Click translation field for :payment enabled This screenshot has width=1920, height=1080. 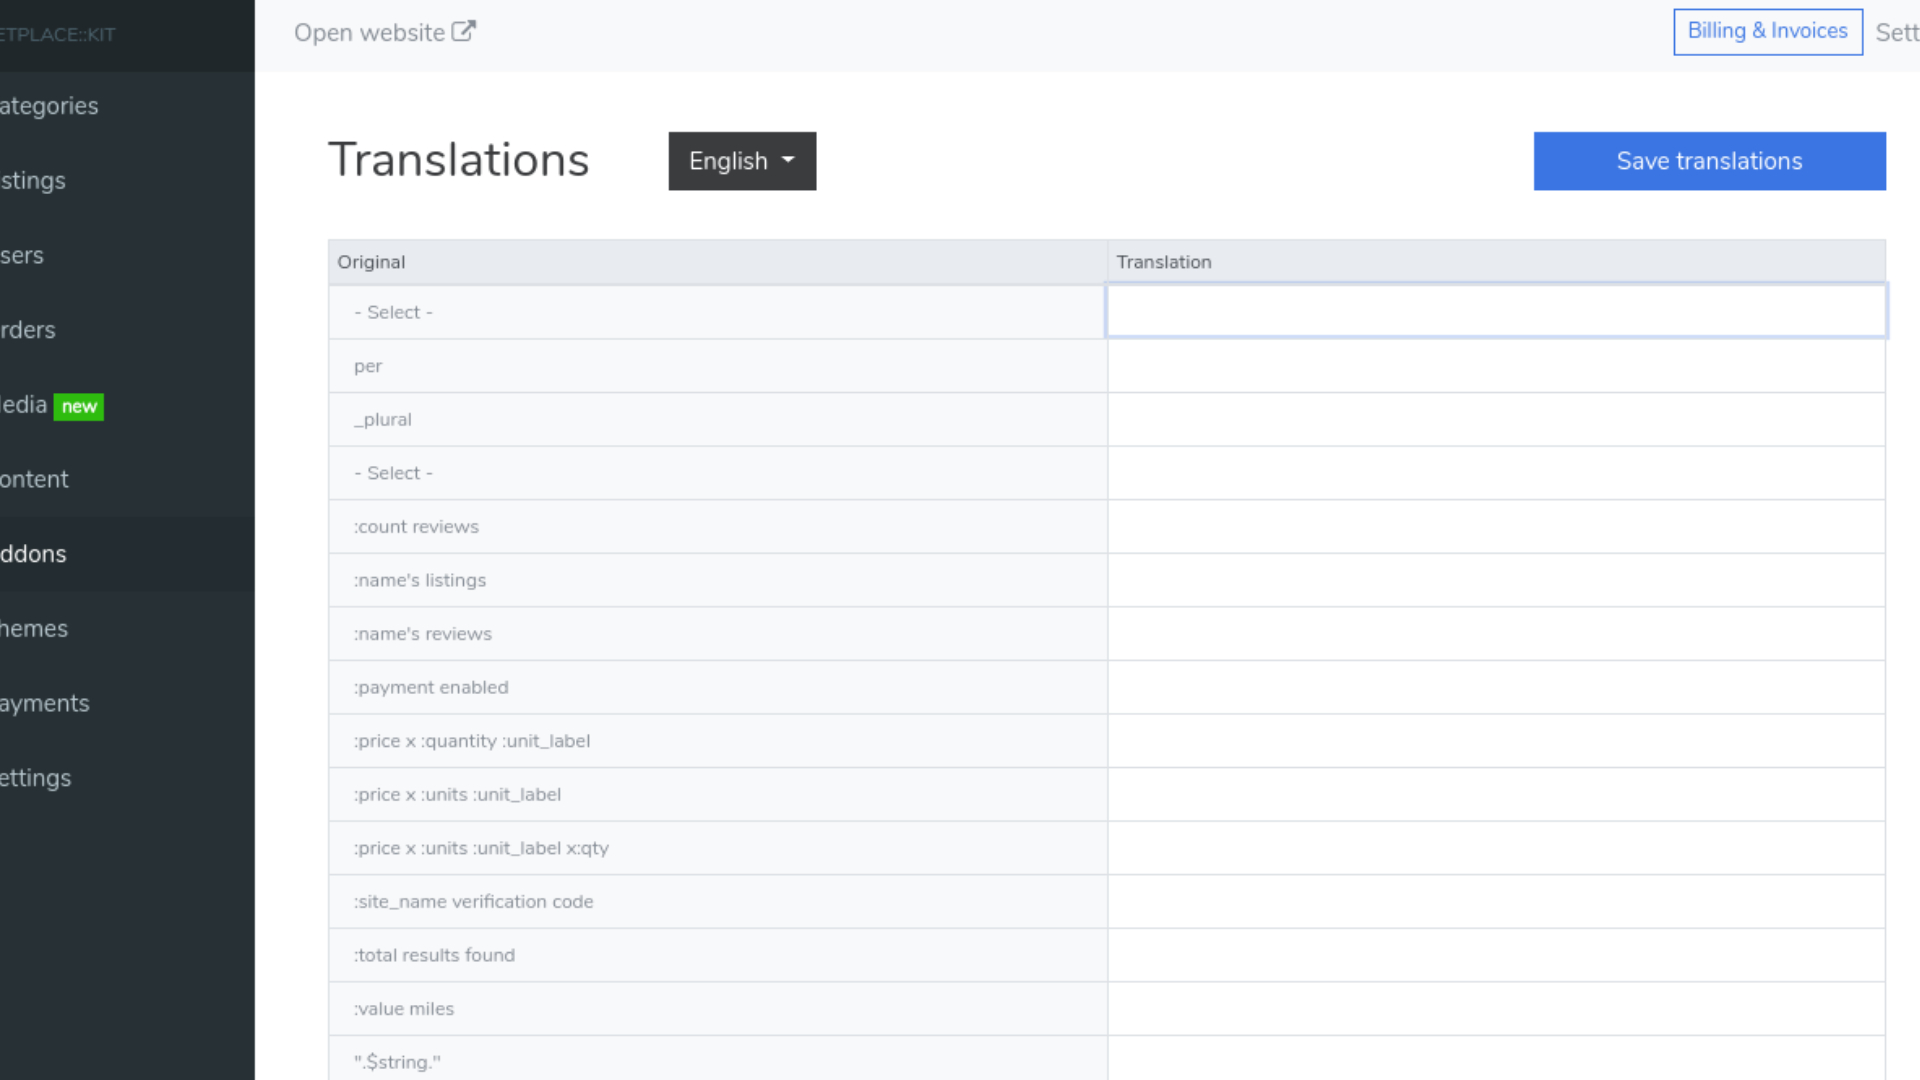[x=1495, y=688]
